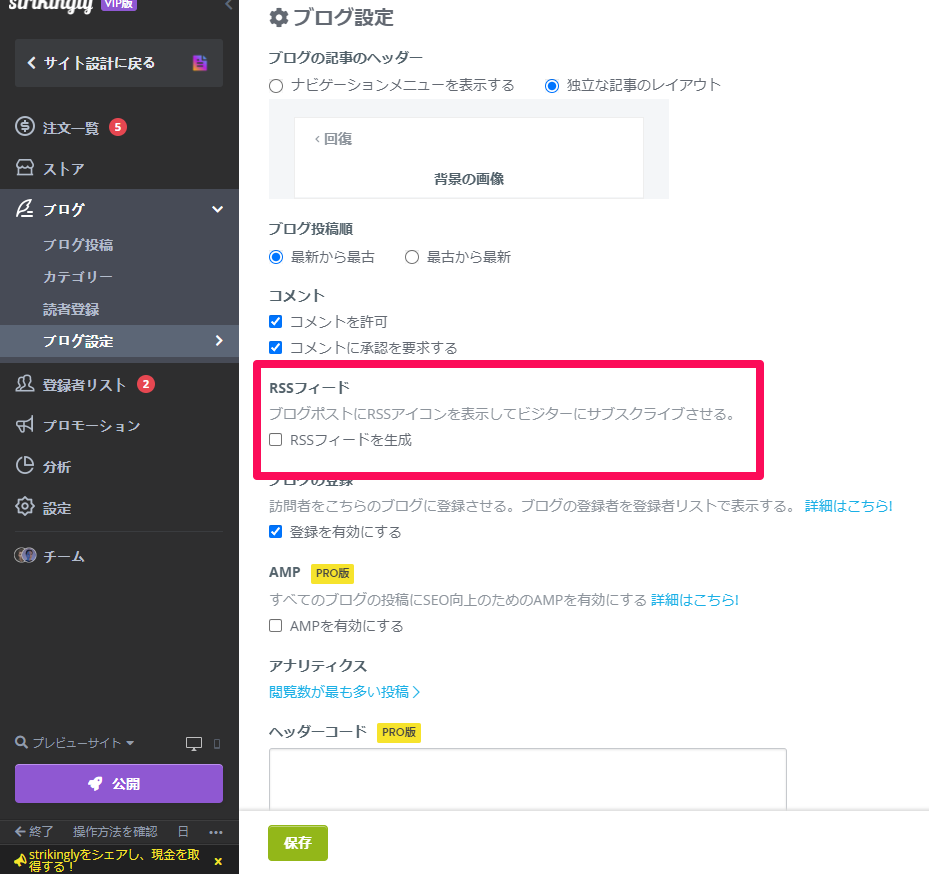The image size is (929, 874).
Task: Collapse the ブログ menu chevron
Action: pos(217,209)
